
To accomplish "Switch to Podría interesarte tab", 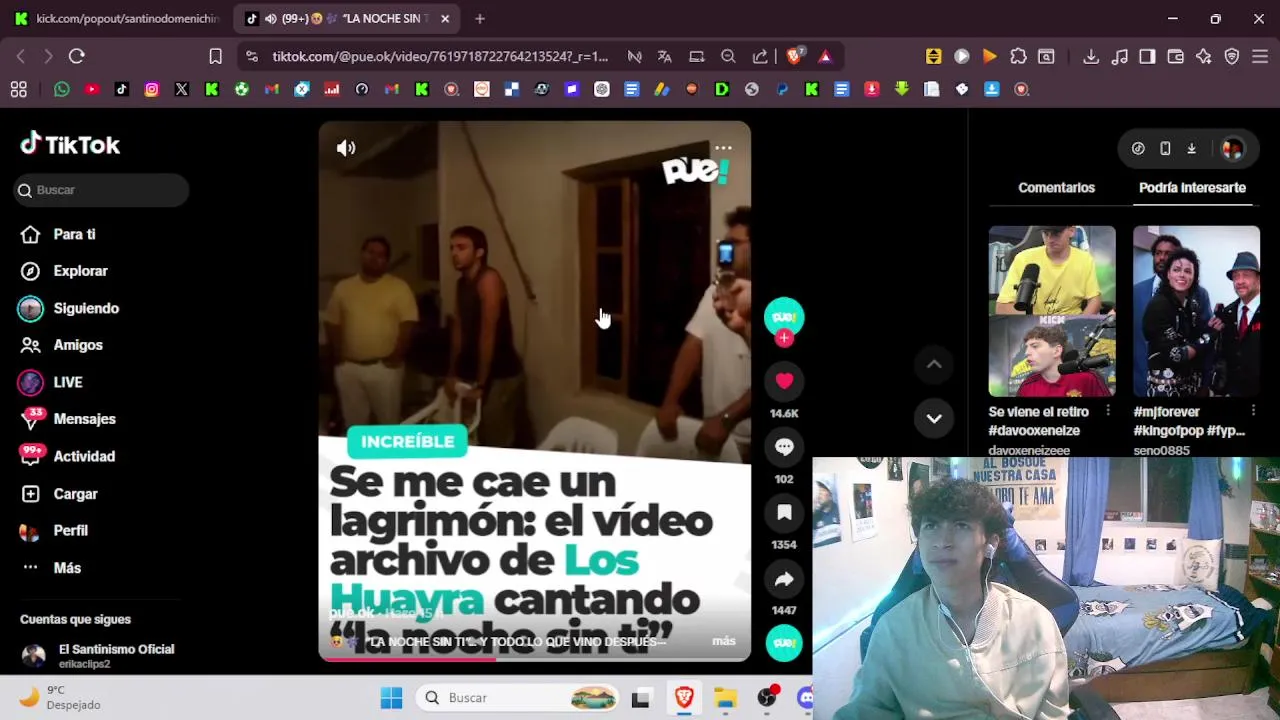I will pyautogui.click(x=1192, y=187).
